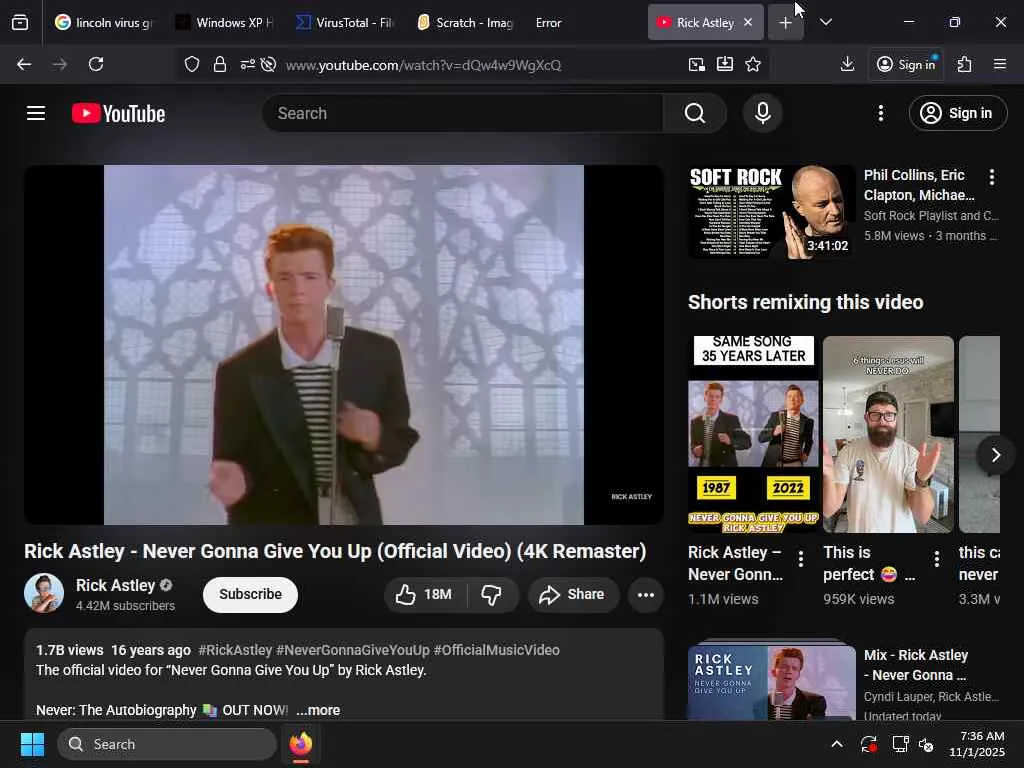1024x768 pixels.
Task: Open options for 'Rick Astley – Never Gonn...' short
Action: (x=801, y=558)
